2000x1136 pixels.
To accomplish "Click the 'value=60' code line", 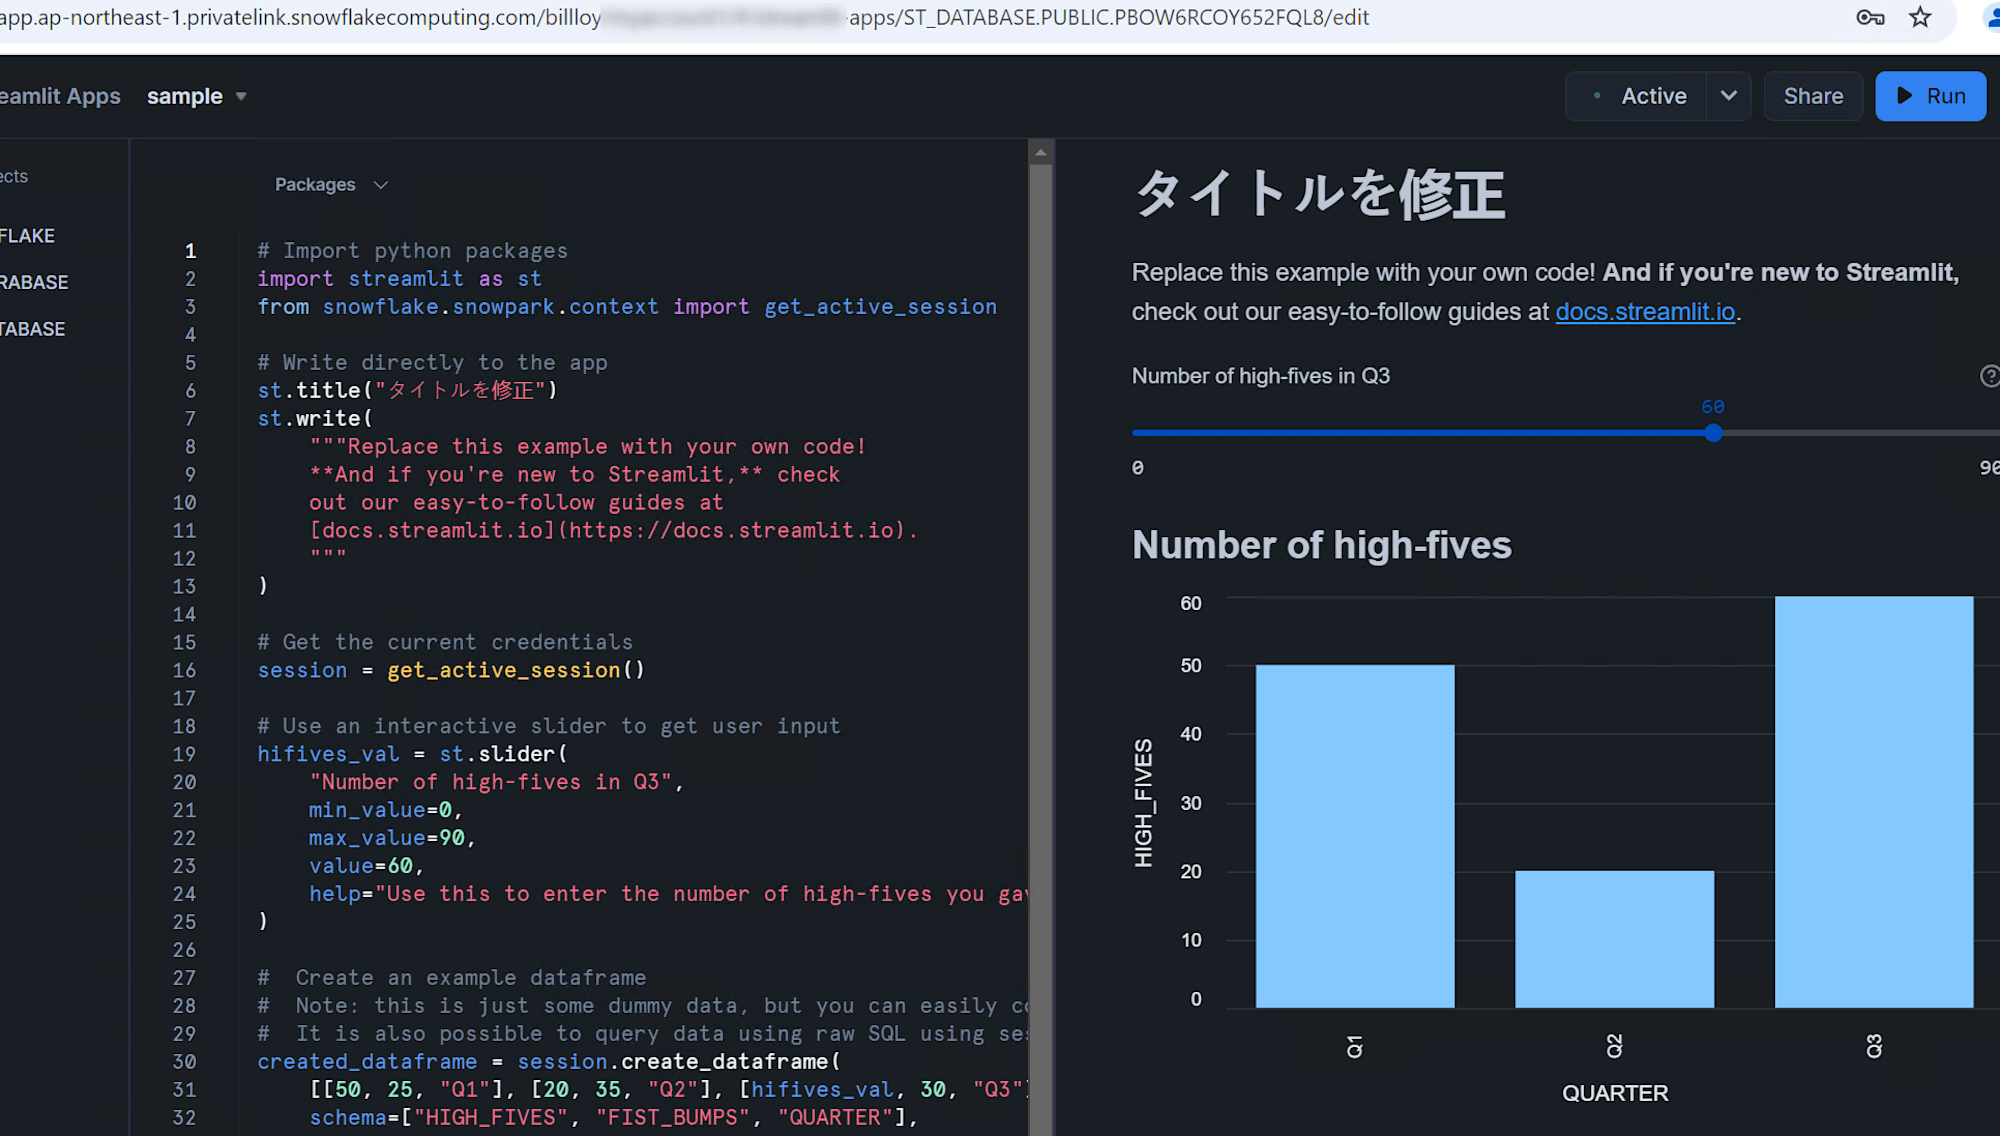I will click(366, 866).
